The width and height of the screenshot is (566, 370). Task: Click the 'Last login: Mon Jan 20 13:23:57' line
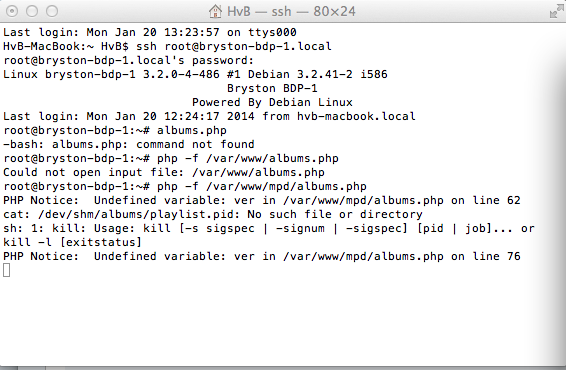pos(150,32)
